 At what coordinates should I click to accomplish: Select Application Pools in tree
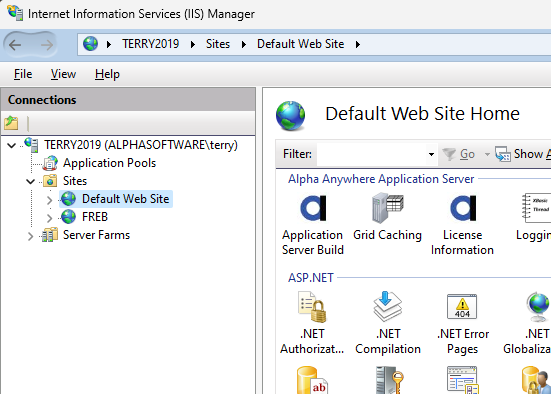[x=109, y=163]
